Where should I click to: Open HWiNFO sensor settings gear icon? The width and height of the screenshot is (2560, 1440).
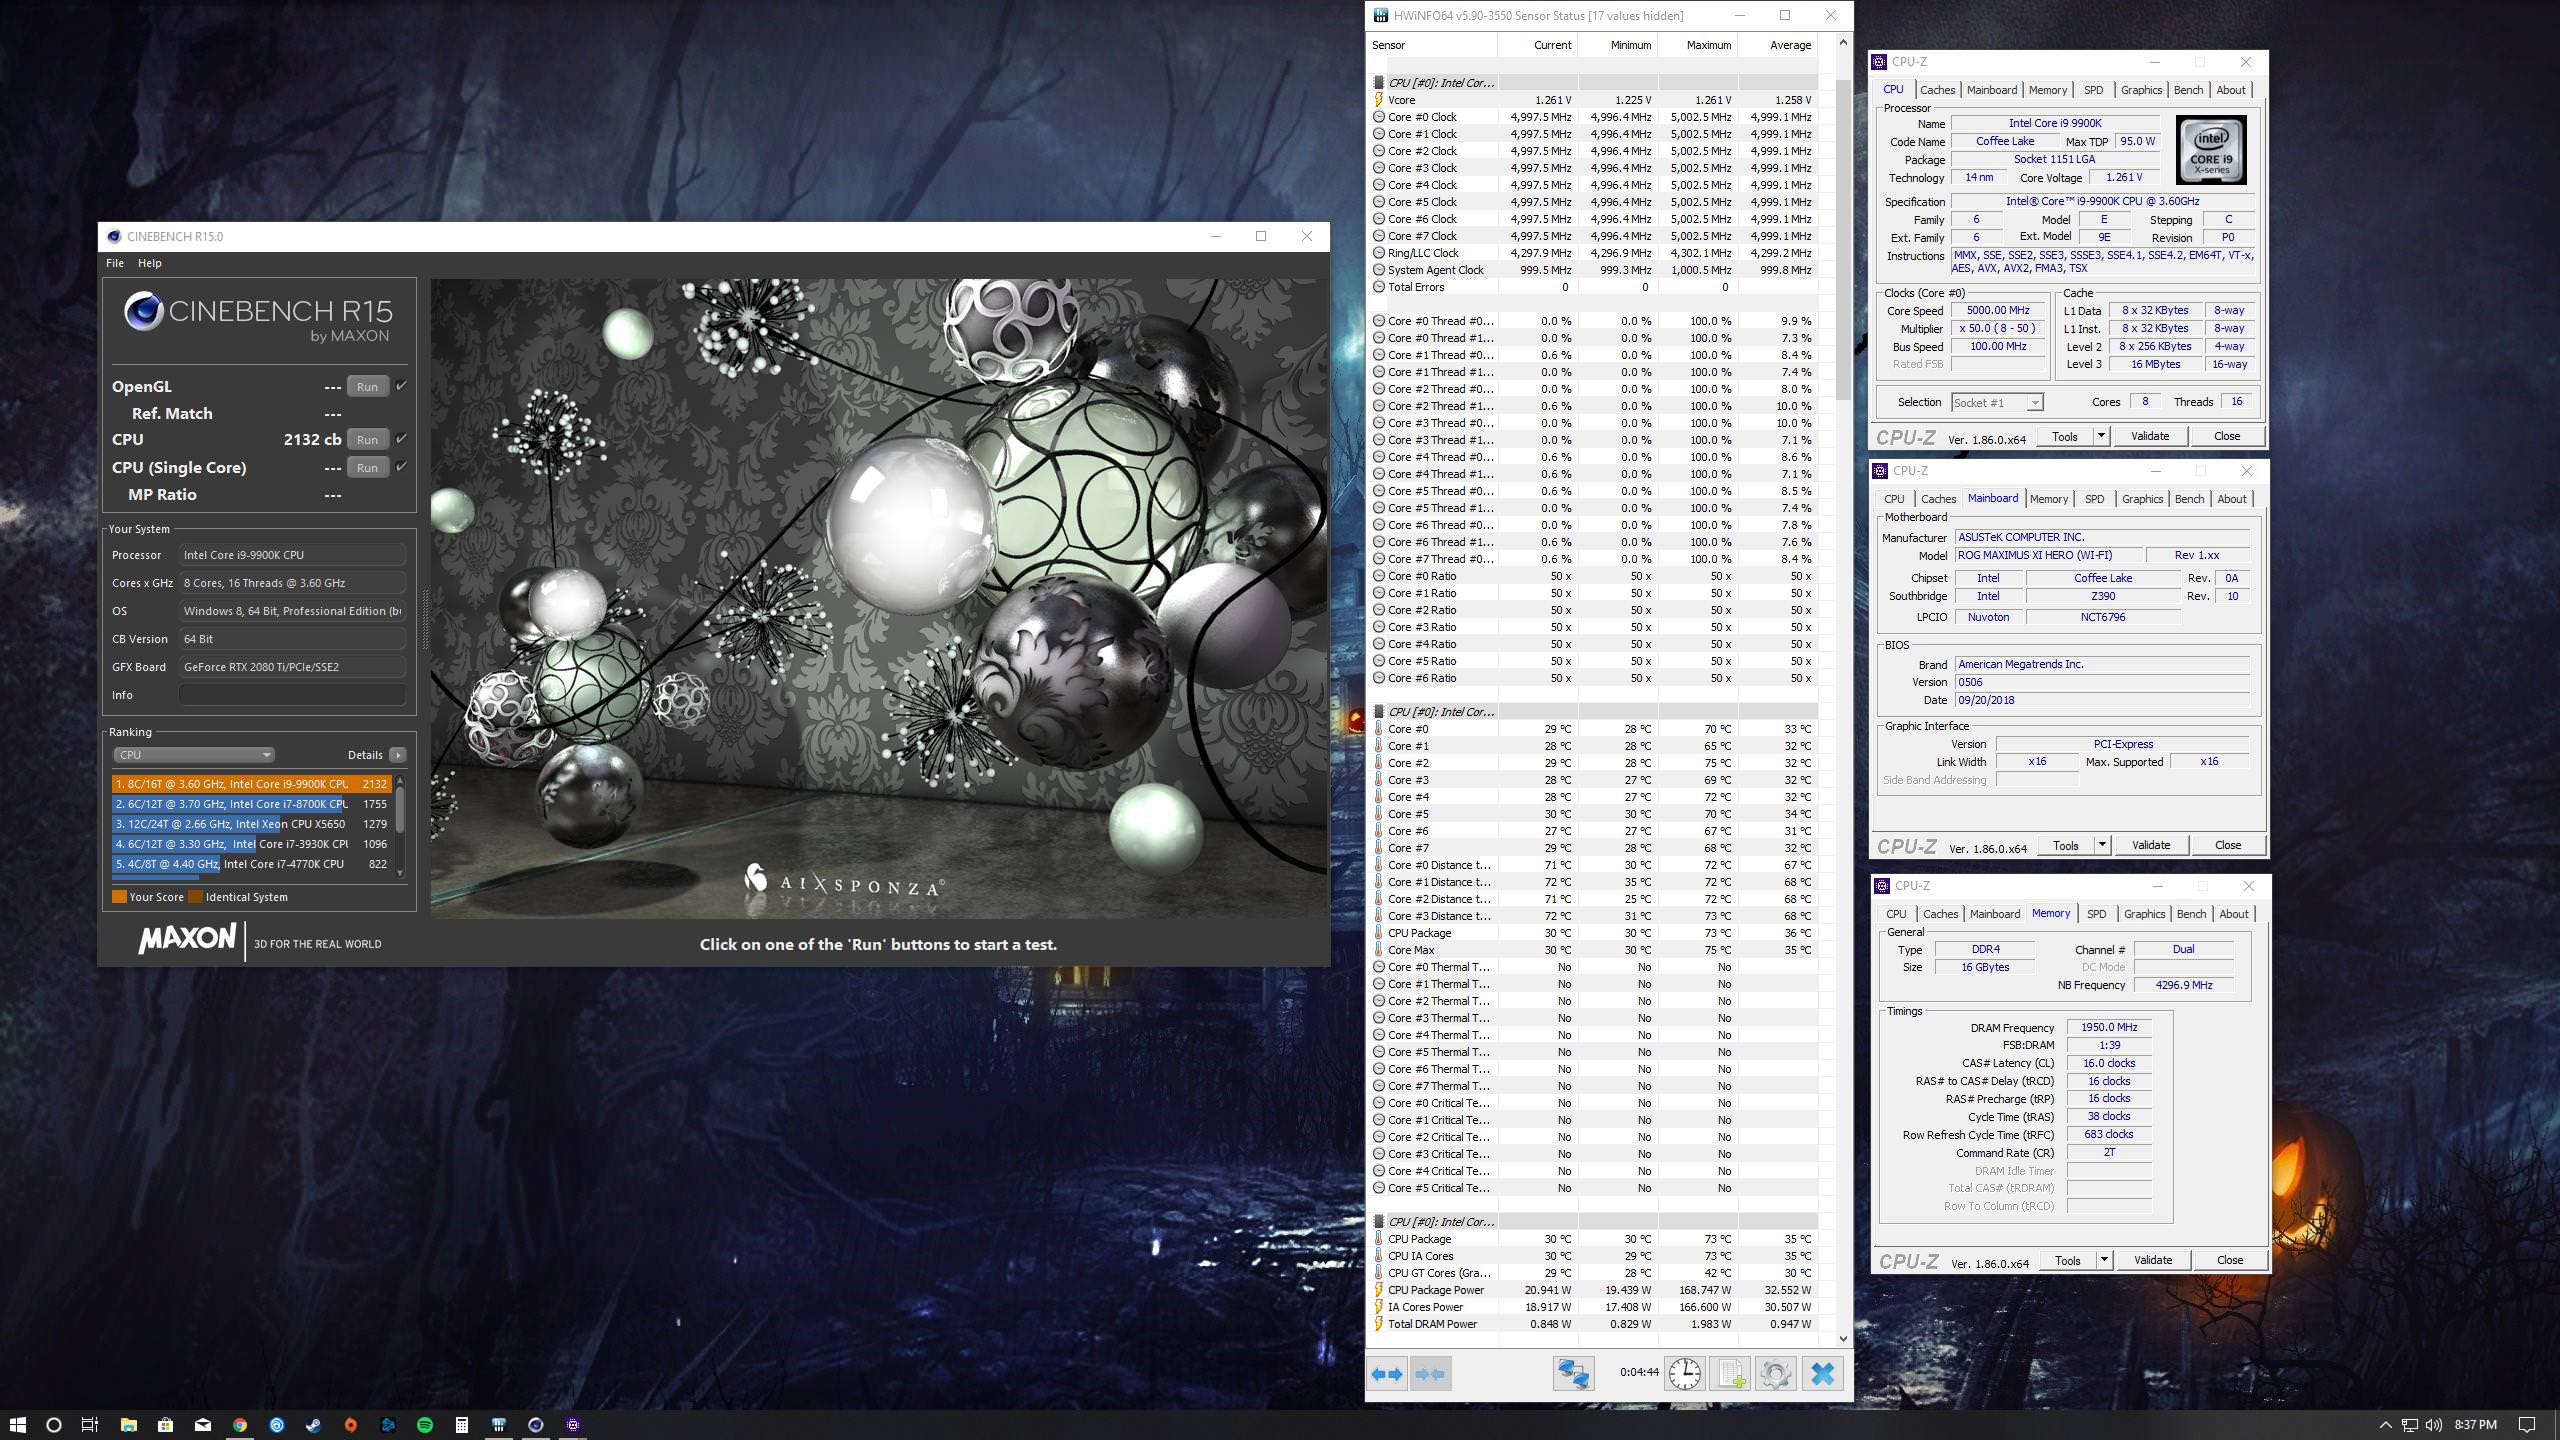click(1775, 1373)
